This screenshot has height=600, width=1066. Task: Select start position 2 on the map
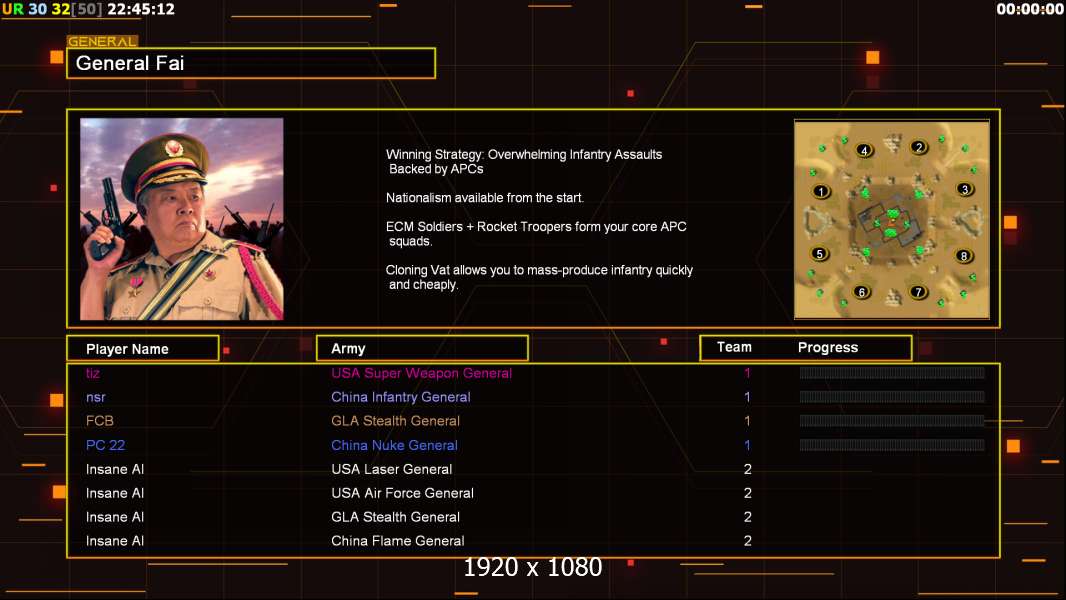click(919, 147)
